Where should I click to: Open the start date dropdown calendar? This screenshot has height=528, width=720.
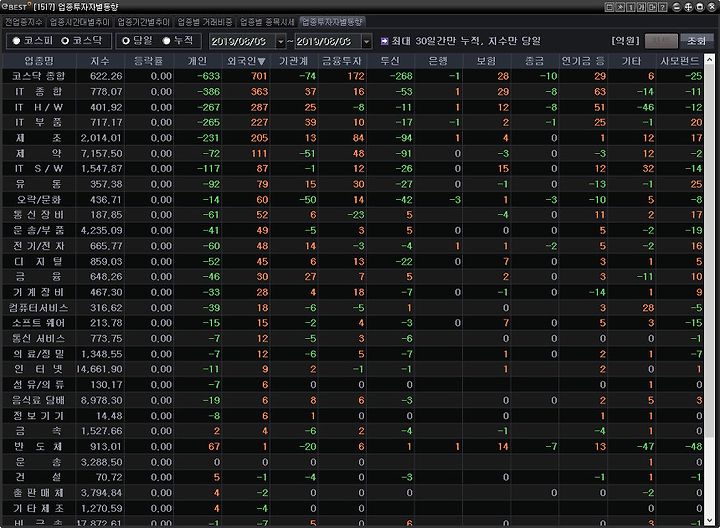coord(281,42)
